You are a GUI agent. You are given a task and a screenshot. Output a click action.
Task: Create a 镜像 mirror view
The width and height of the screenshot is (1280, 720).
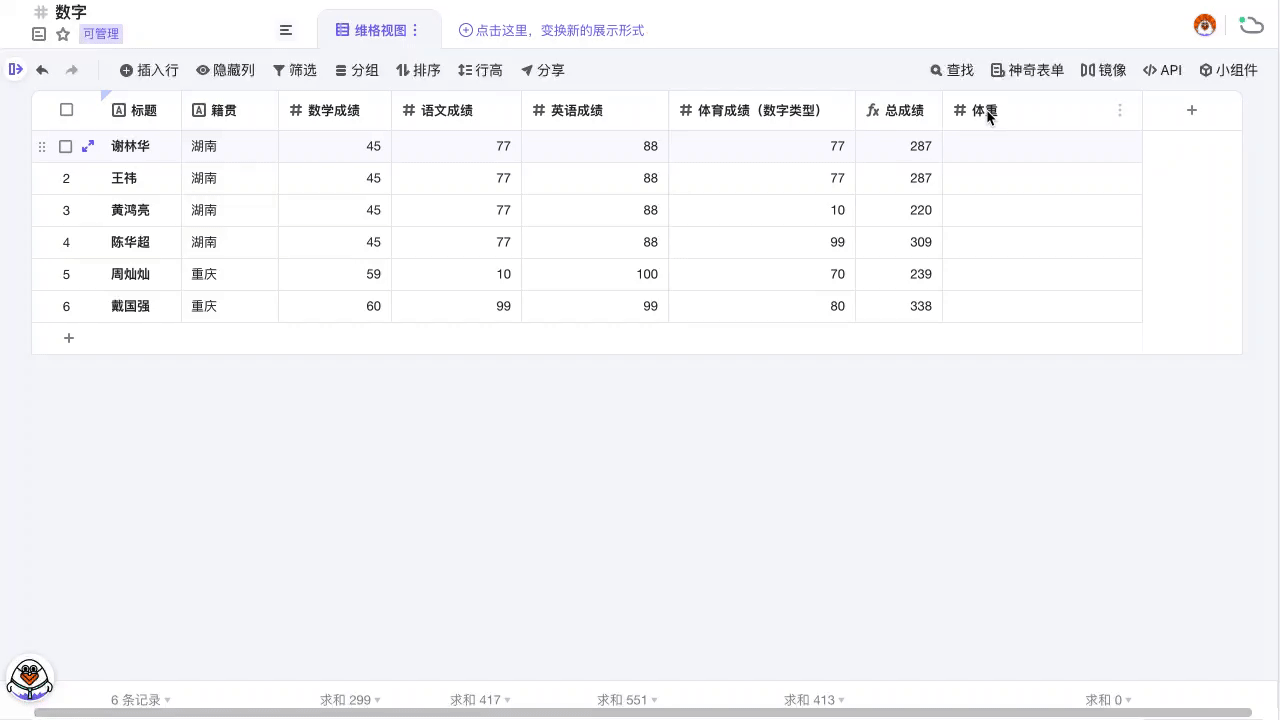pyautogui.click(x=1103, y=70)
